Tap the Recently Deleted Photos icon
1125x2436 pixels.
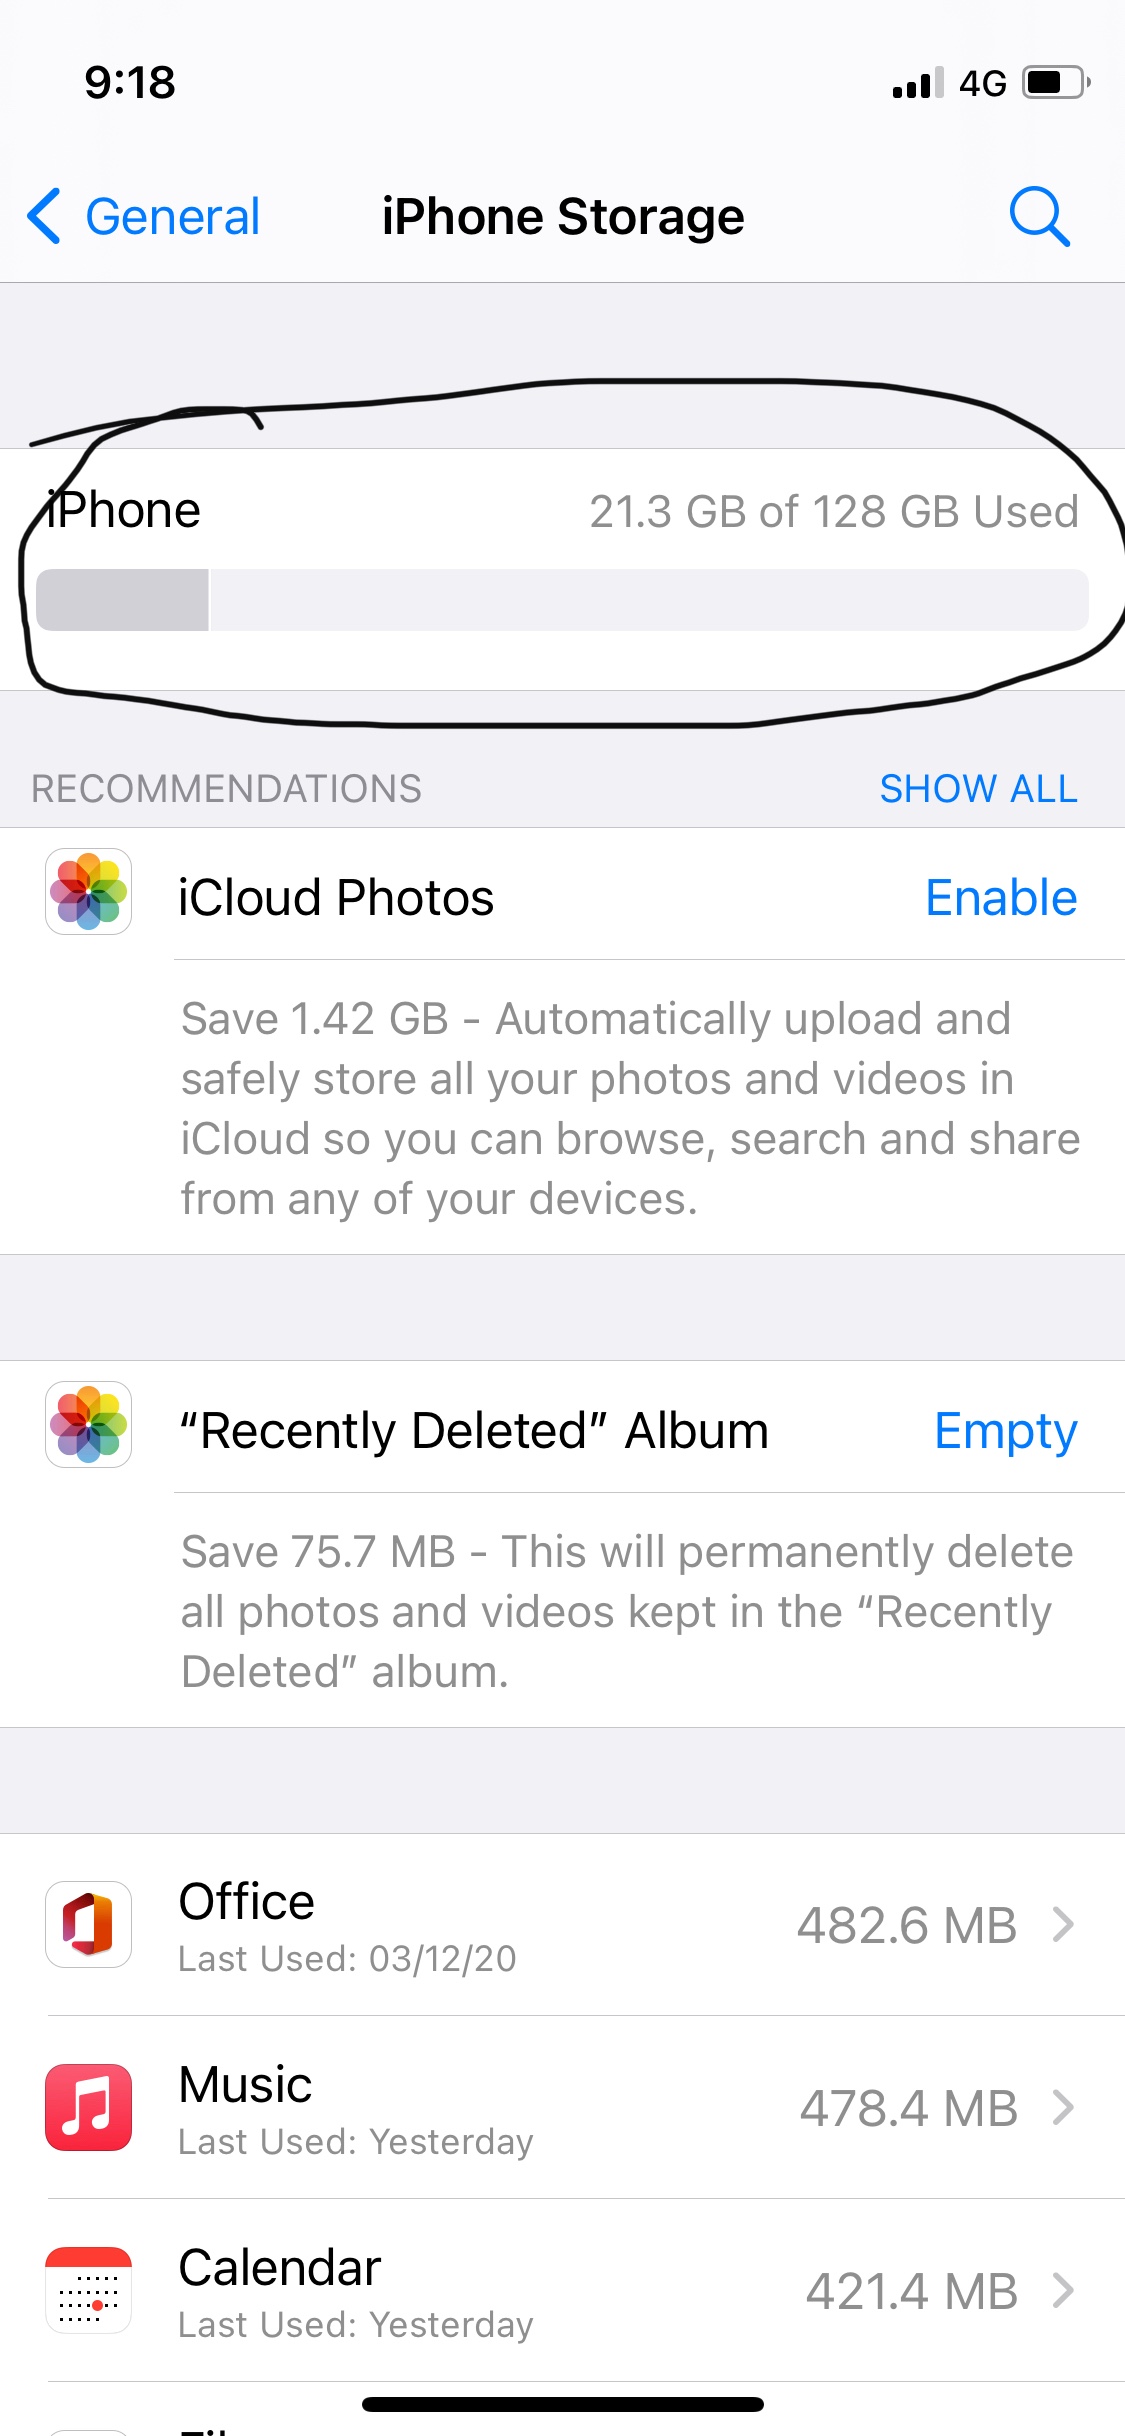(89, 1424)
